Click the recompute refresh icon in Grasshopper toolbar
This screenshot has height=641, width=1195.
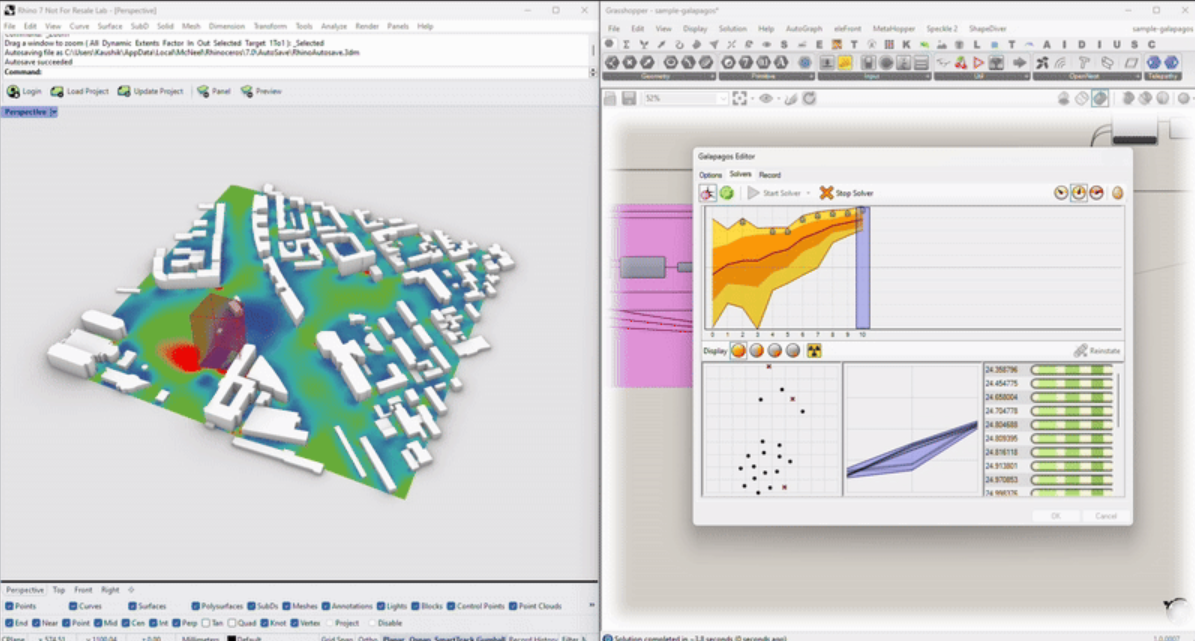pos(809,98)
